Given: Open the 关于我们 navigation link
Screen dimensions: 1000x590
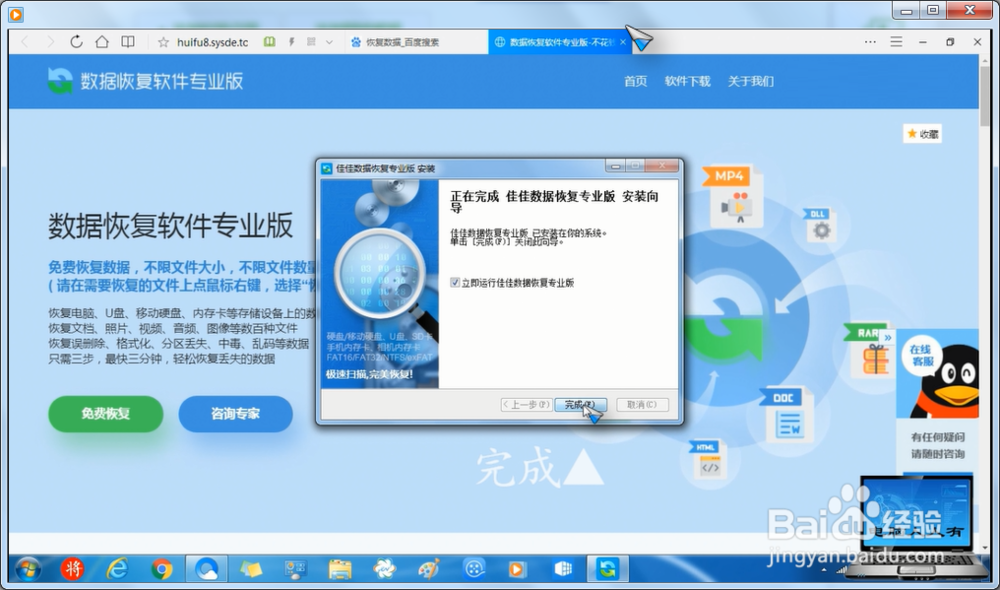Looking at the screenshot, I should tap(751, 81).
